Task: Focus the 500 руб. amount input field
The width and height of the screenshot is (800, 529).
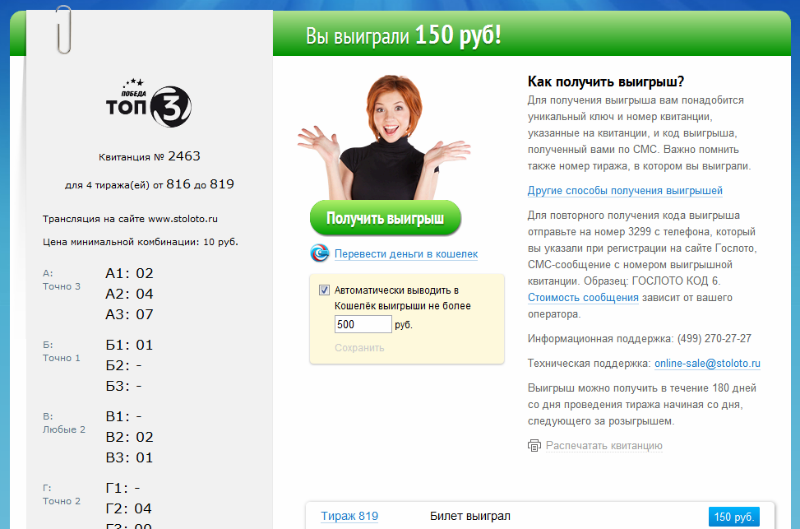Action: [x=363, y=324]
